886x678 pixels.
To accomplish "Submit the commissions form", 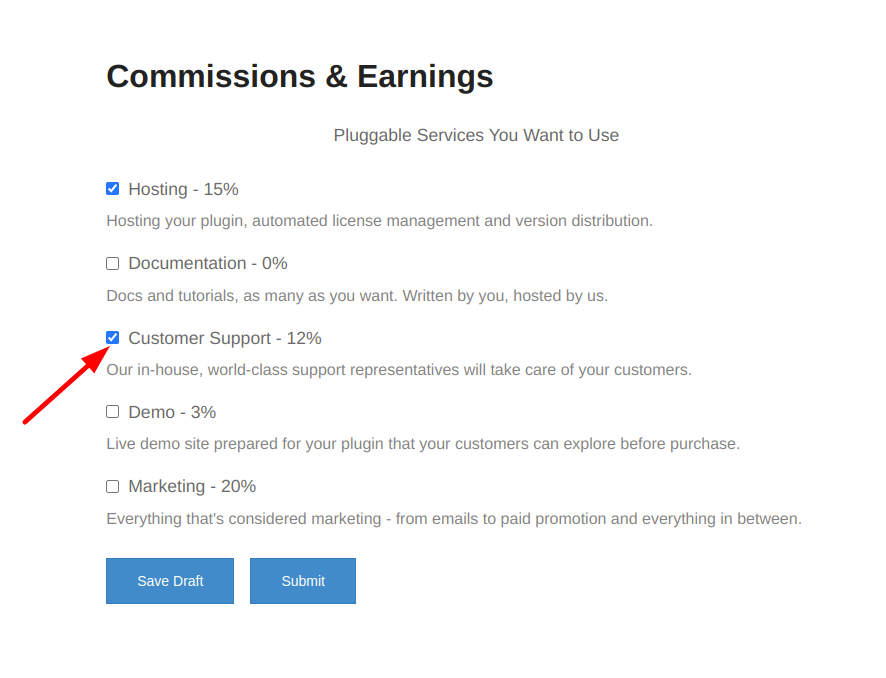I will click(303, 581).
